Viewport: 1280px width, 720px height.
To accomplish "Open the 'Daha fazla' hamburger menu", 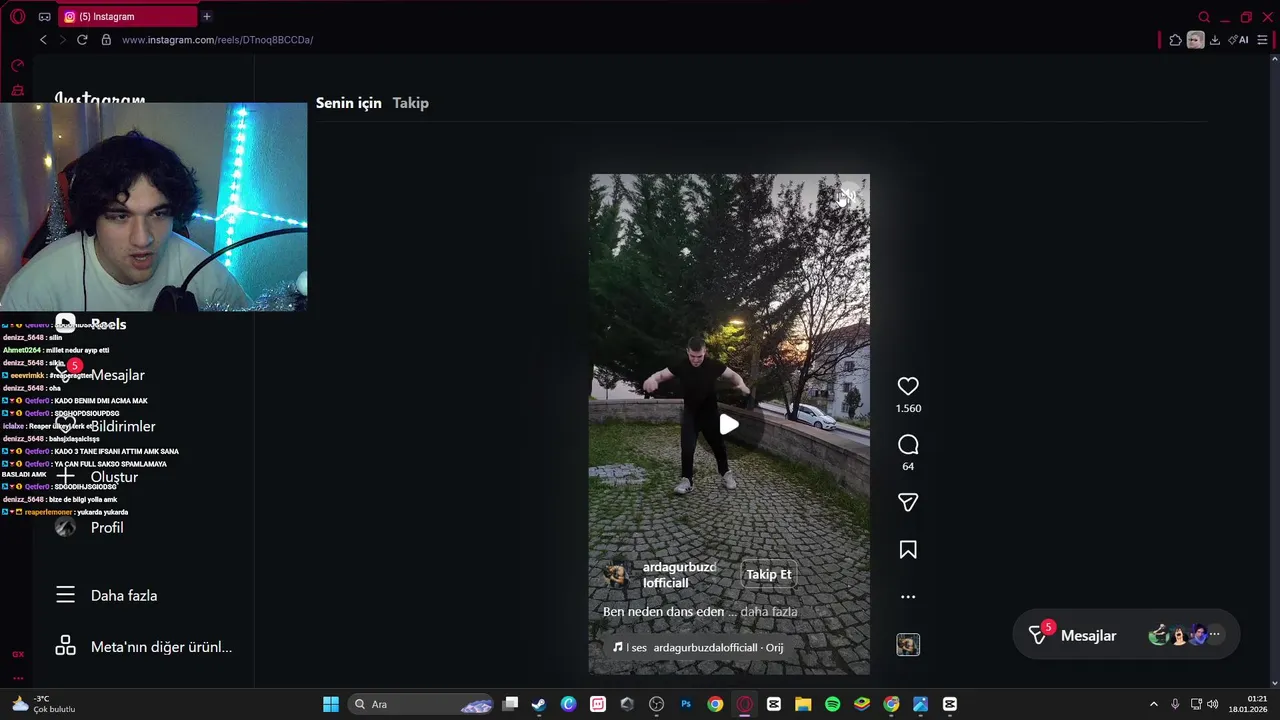I will click(x=106, y=595).
